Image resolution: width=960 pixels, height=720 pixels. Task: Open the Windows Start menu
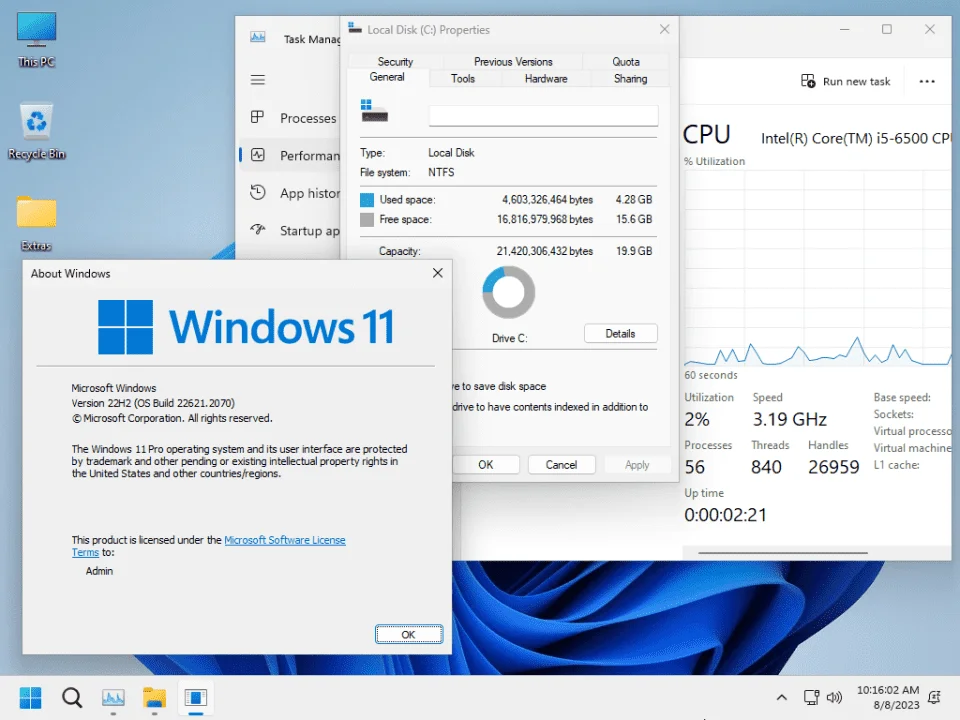(x=30, y=697)
